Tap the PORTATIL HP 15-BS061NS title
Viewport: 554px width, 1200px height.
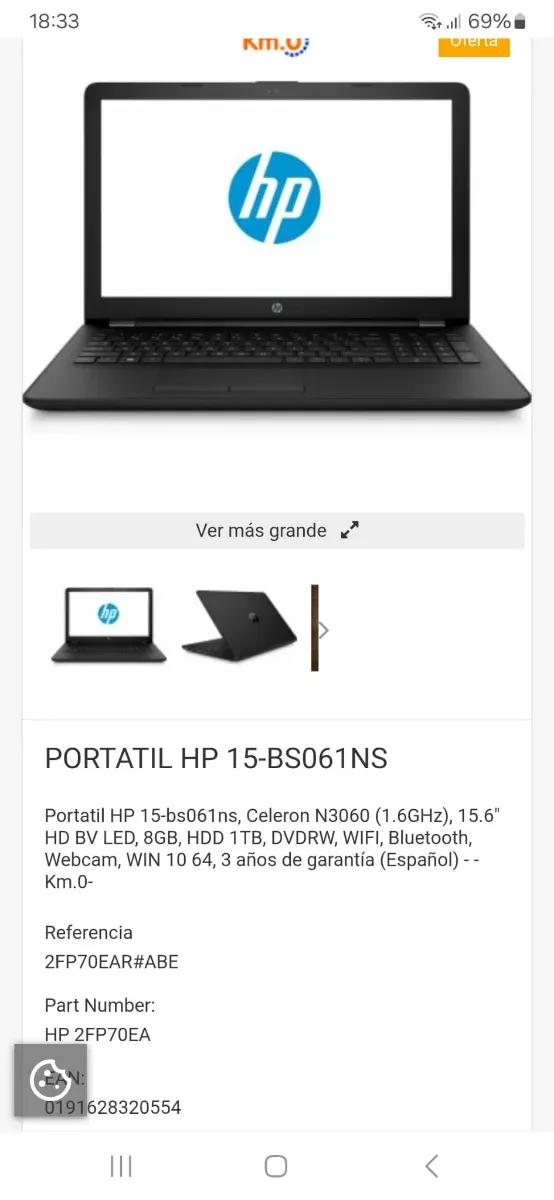point(216,759)
